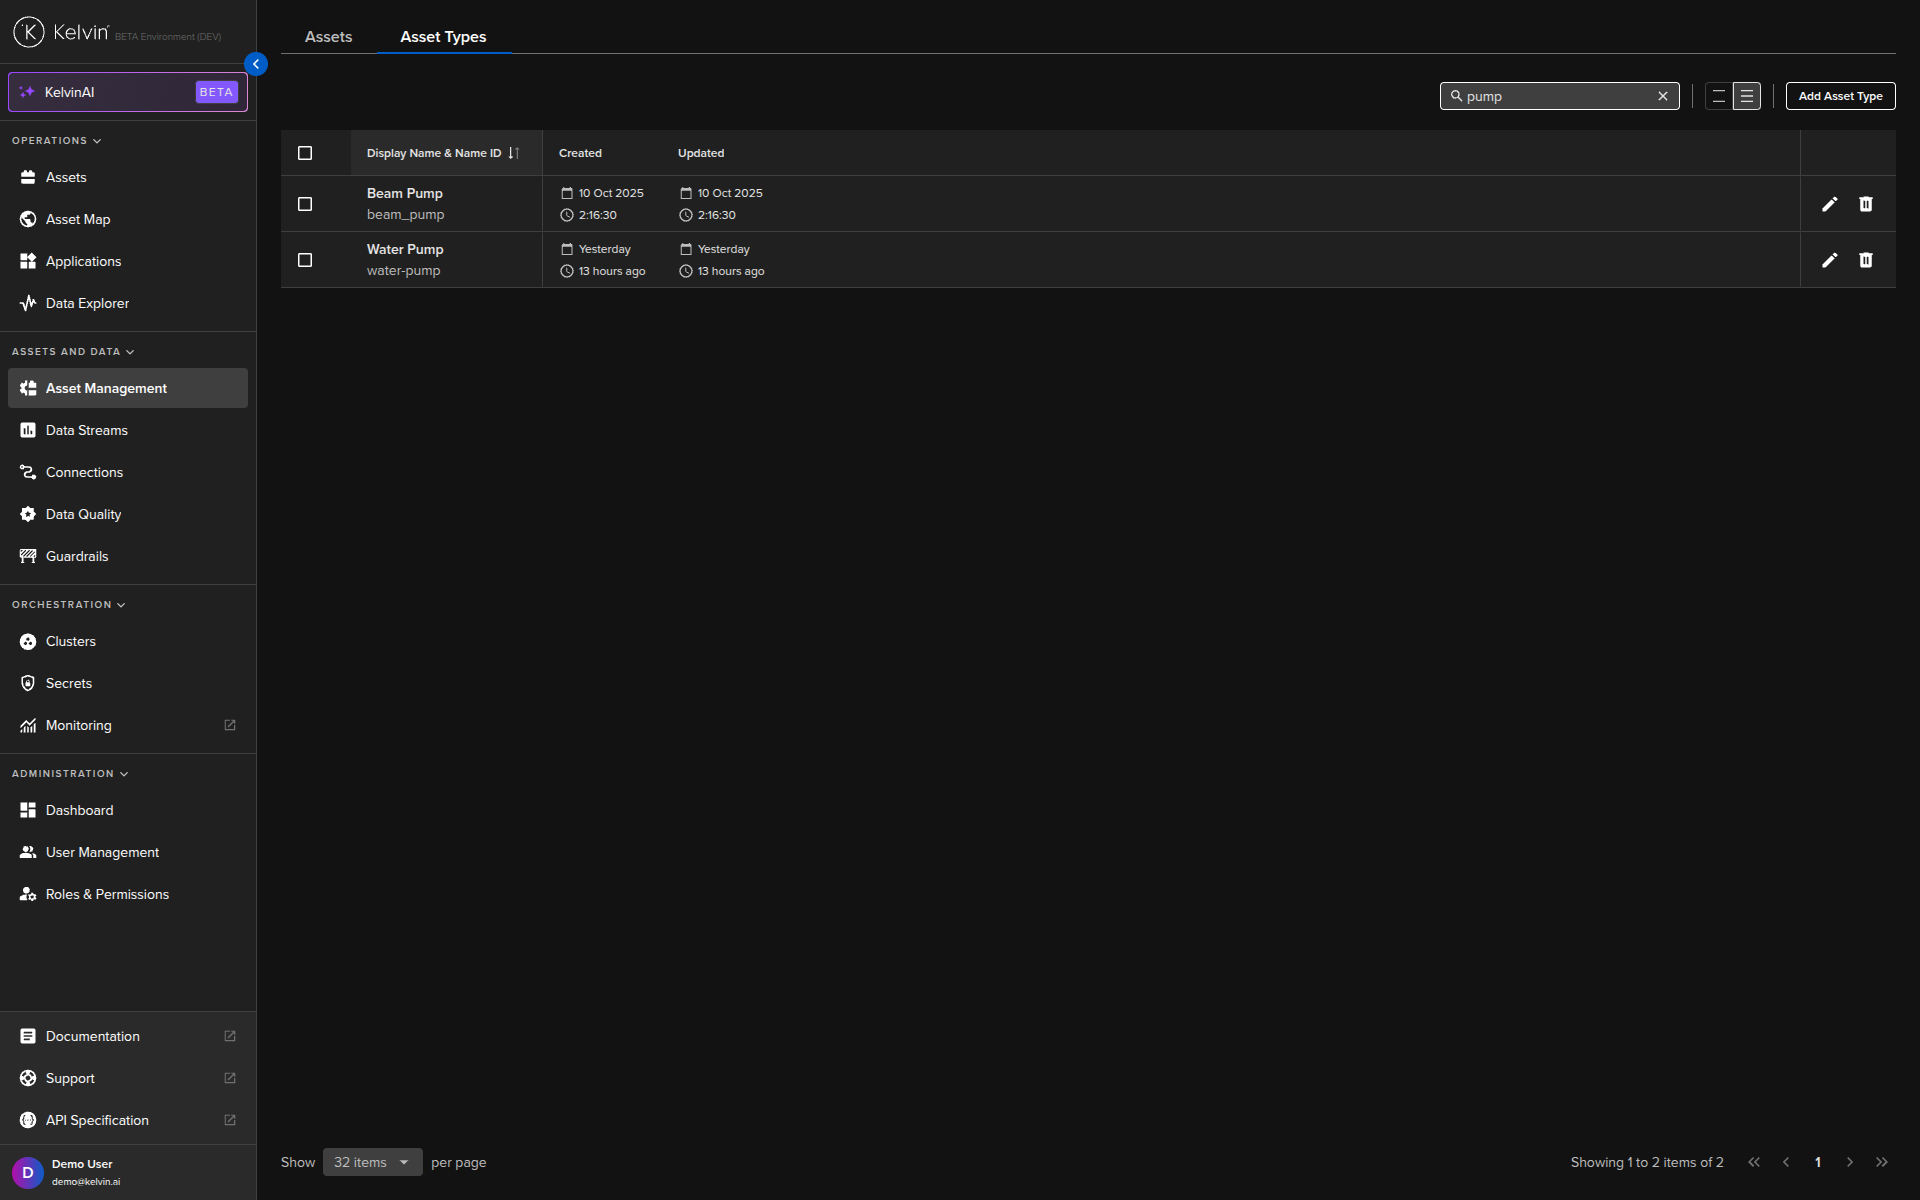
Task: Open Data Explorer in sidebar
Action: (x=87, y=303)
